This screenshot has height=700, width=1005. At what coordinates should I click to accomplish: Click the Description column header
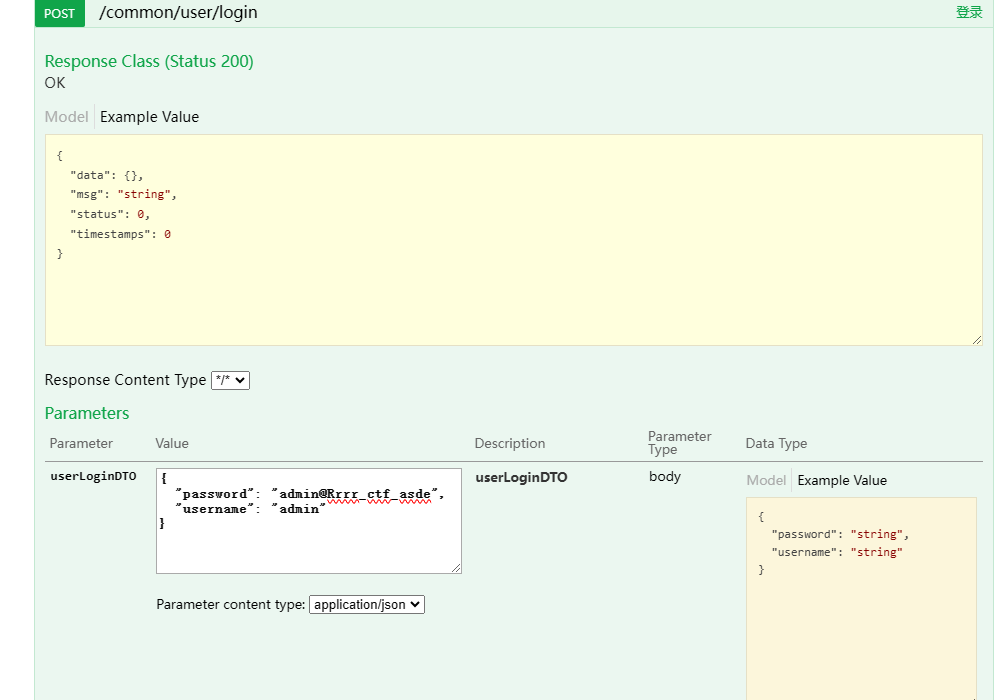click(510, 443)
